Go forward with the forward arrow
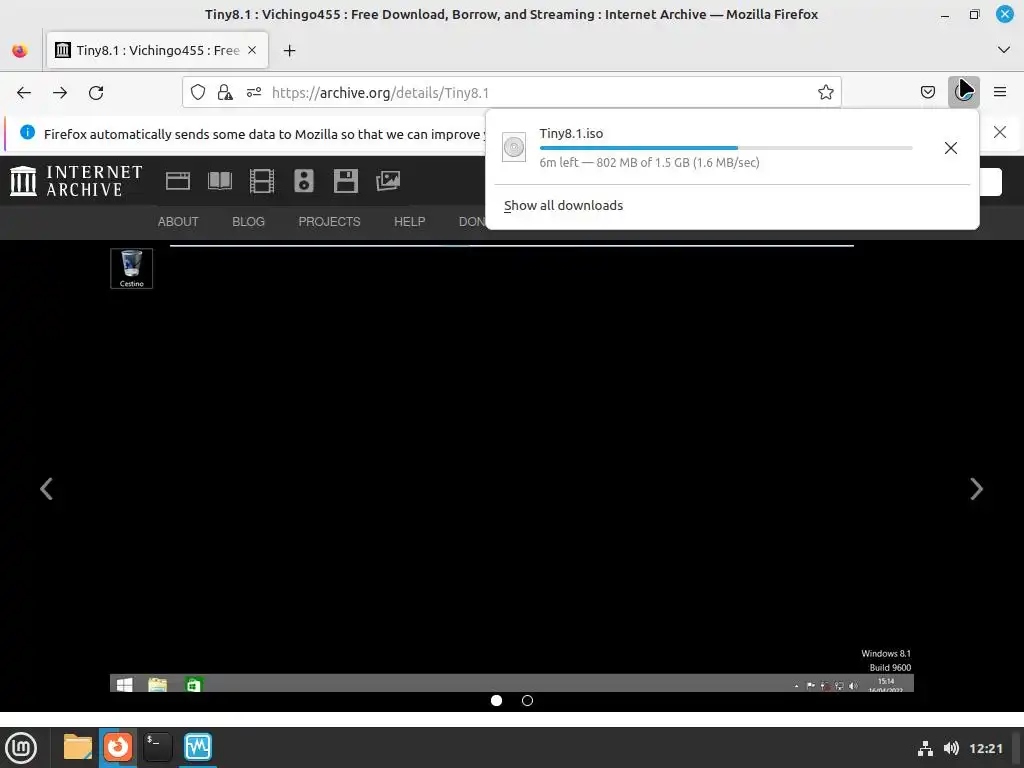The height and width of the screenshot is (768, 1024). (x=60, y=93)
